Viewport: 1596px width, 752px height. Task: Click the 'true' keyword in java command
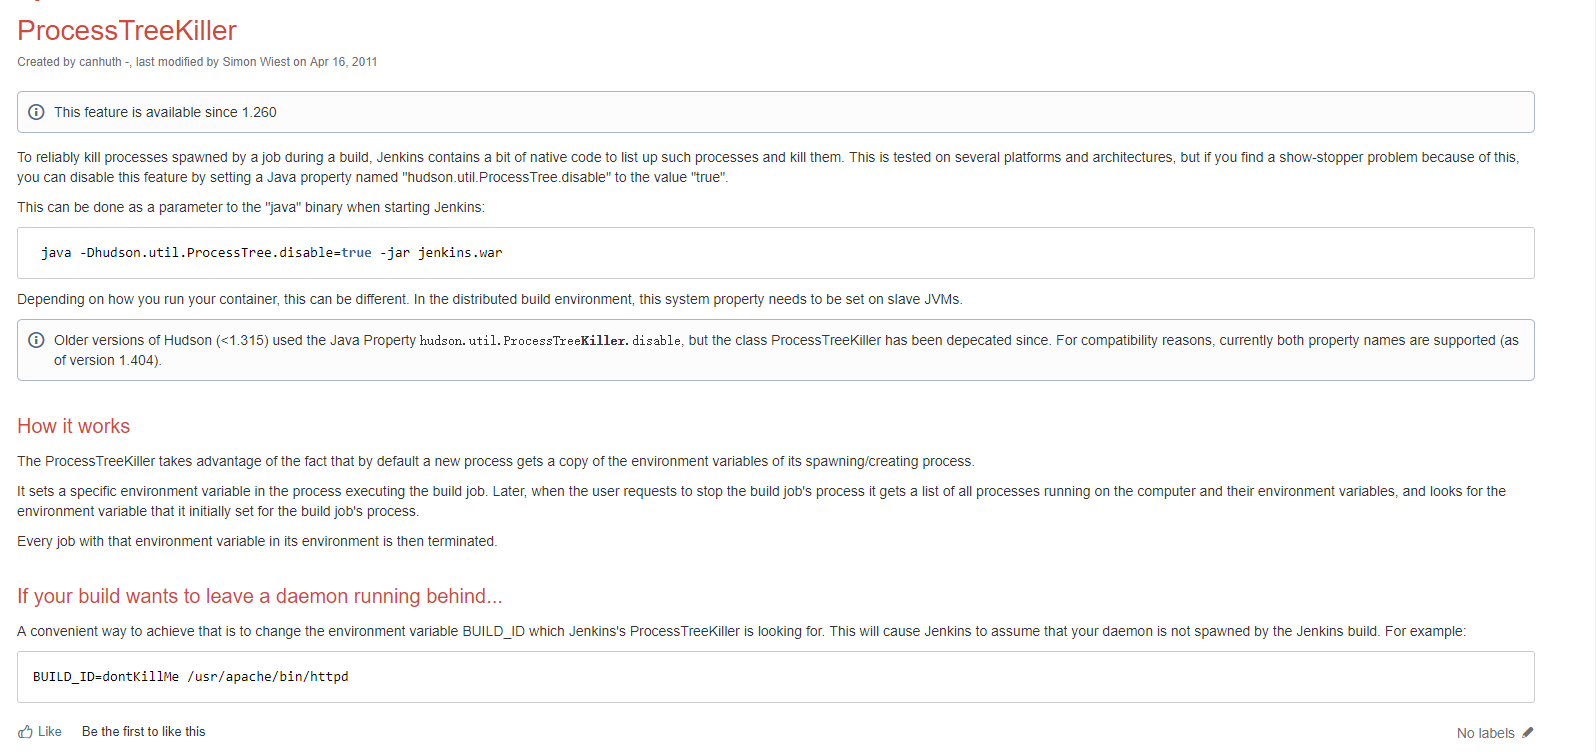356,253
